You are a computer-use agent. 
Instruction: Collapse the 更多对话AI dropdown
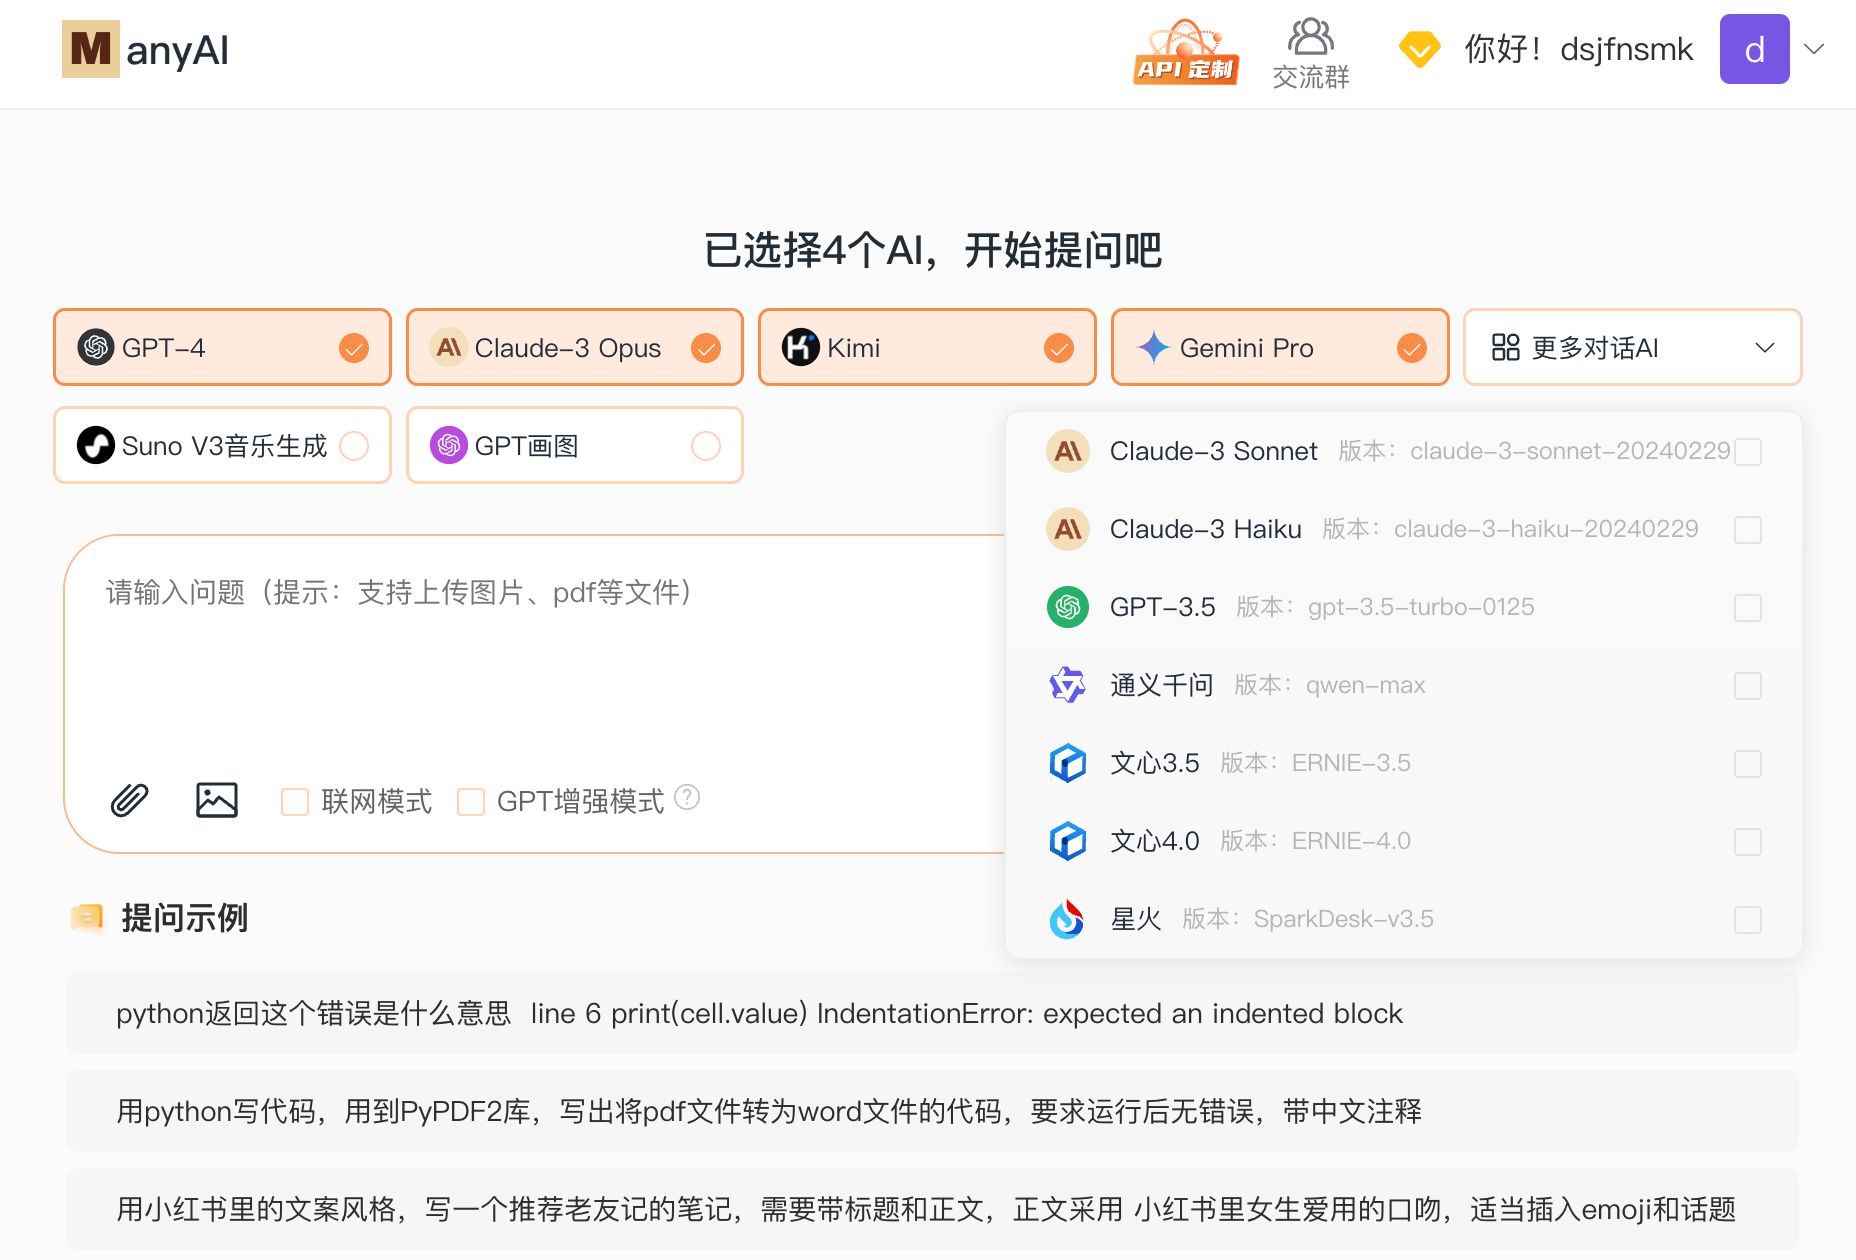(1633, 347)
